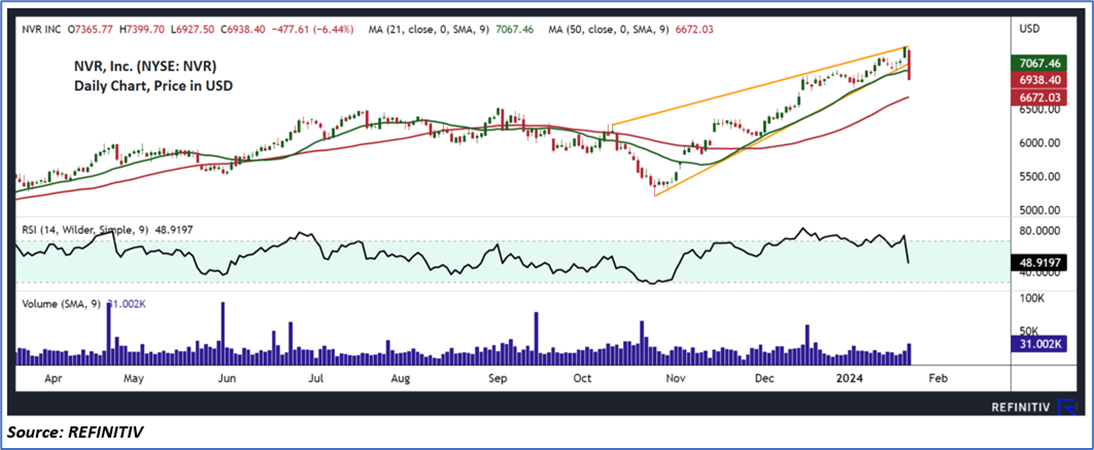Click the green 7067.46 price axis tag
Viewport: 1094px width, 450px height.
(1040, 63)
